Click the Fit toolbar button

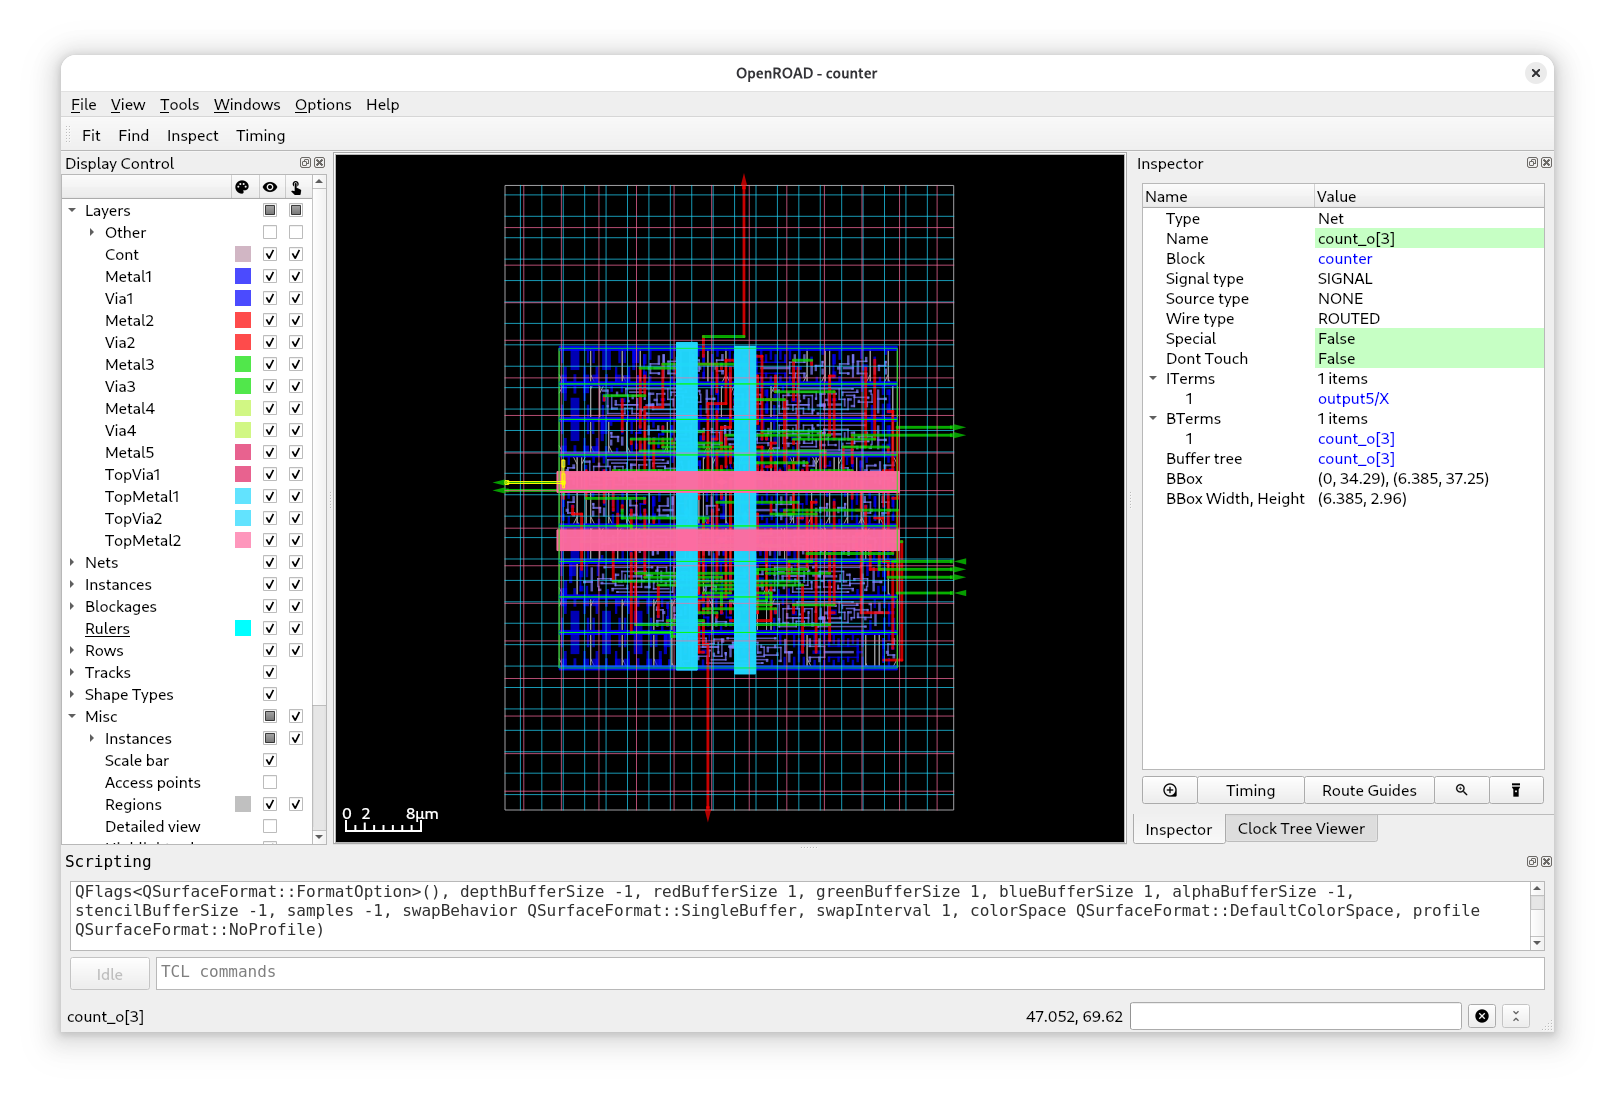[x=91, y=136]
